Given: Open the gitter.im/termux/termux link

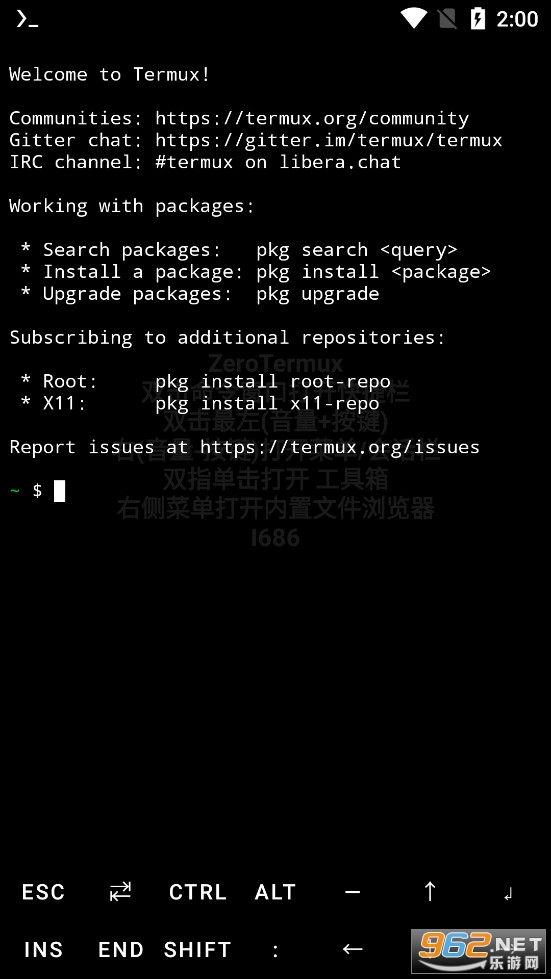Looking at the screenshot, I should point(329,140).
